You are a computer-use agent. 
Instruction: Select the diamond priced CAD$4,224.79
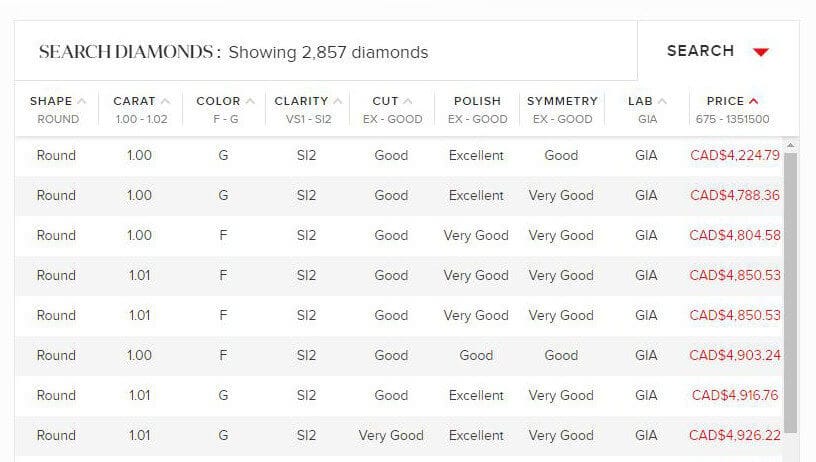[x=399, y=156]
